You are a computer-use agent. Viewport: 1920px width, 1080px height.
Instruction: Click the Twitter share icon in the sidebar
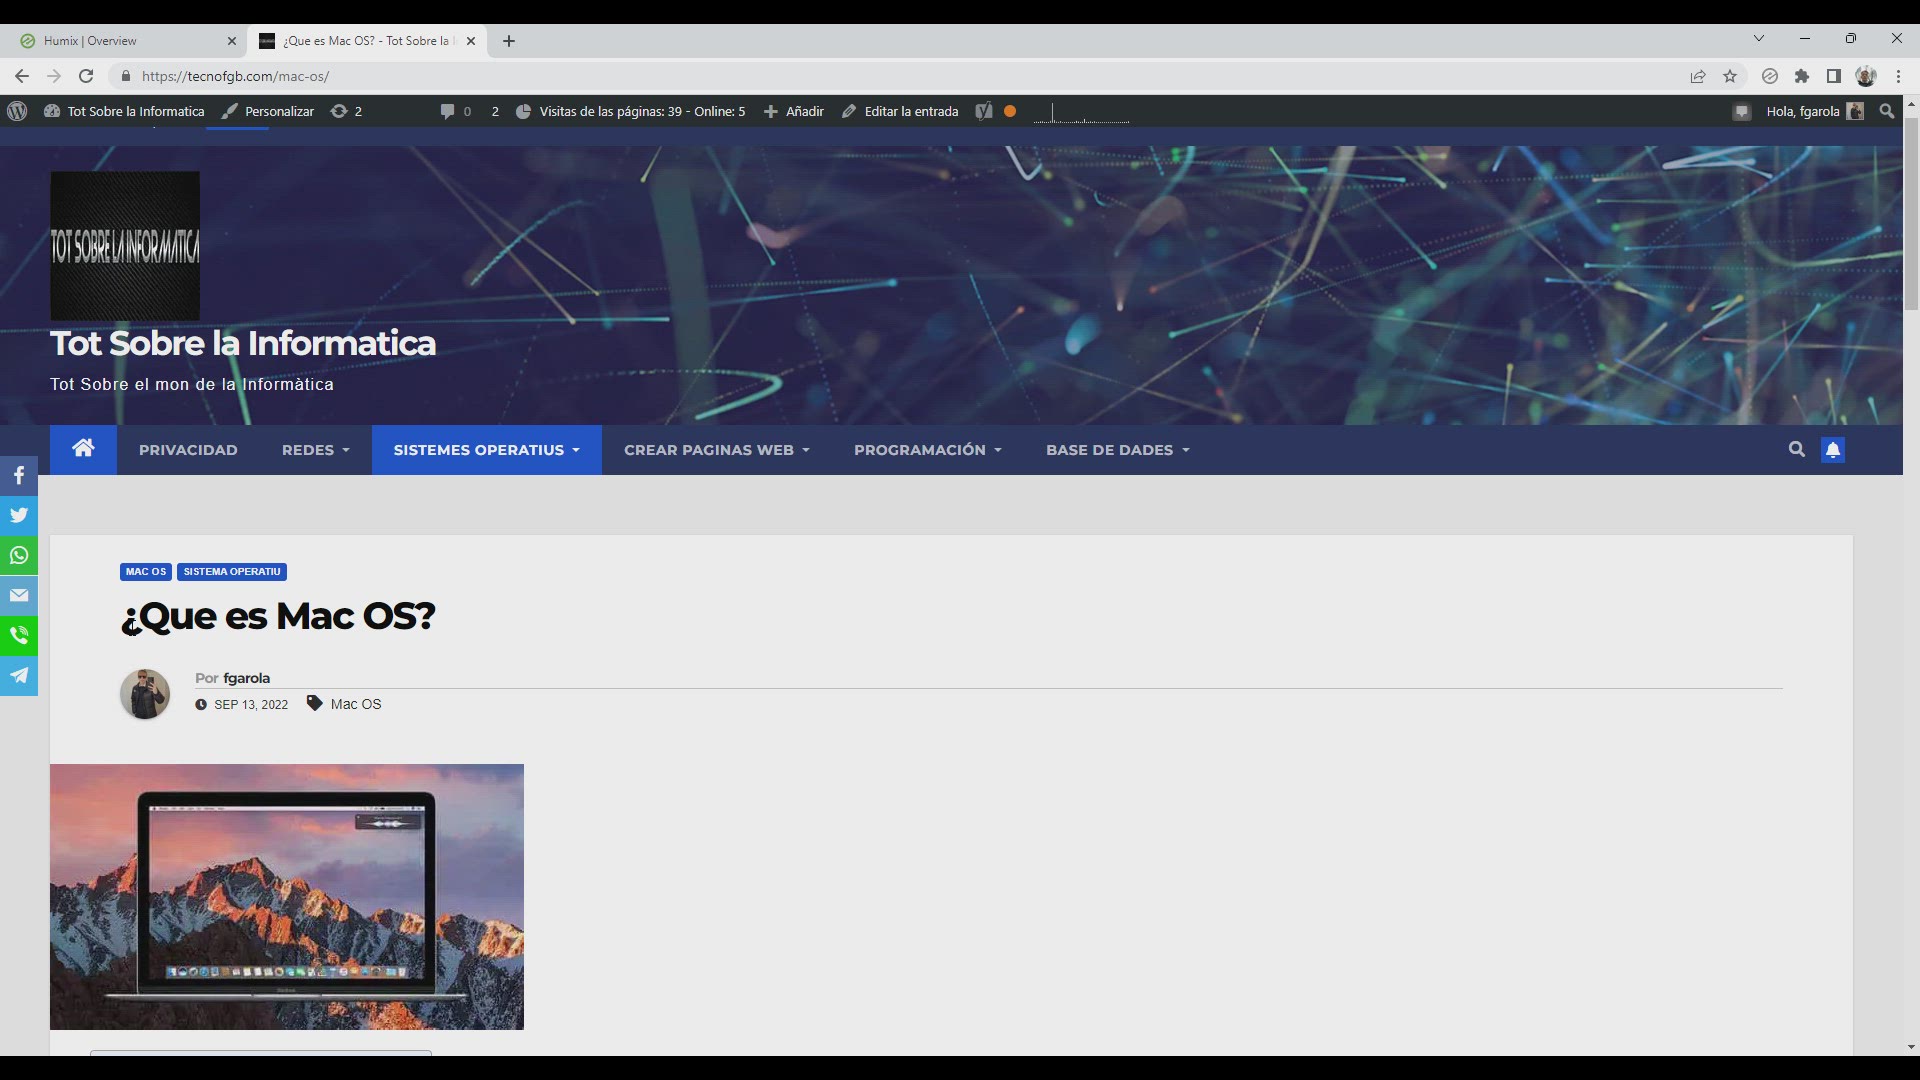[19, 516]
